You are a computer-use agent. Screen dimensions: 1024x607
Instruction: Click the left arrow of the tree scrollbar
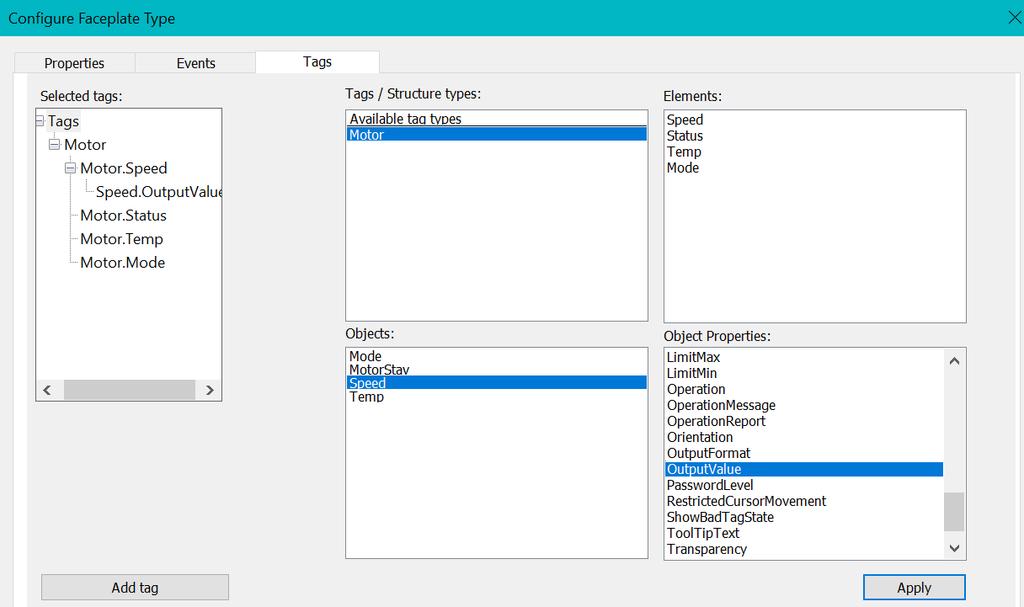(x=47, y=390)
